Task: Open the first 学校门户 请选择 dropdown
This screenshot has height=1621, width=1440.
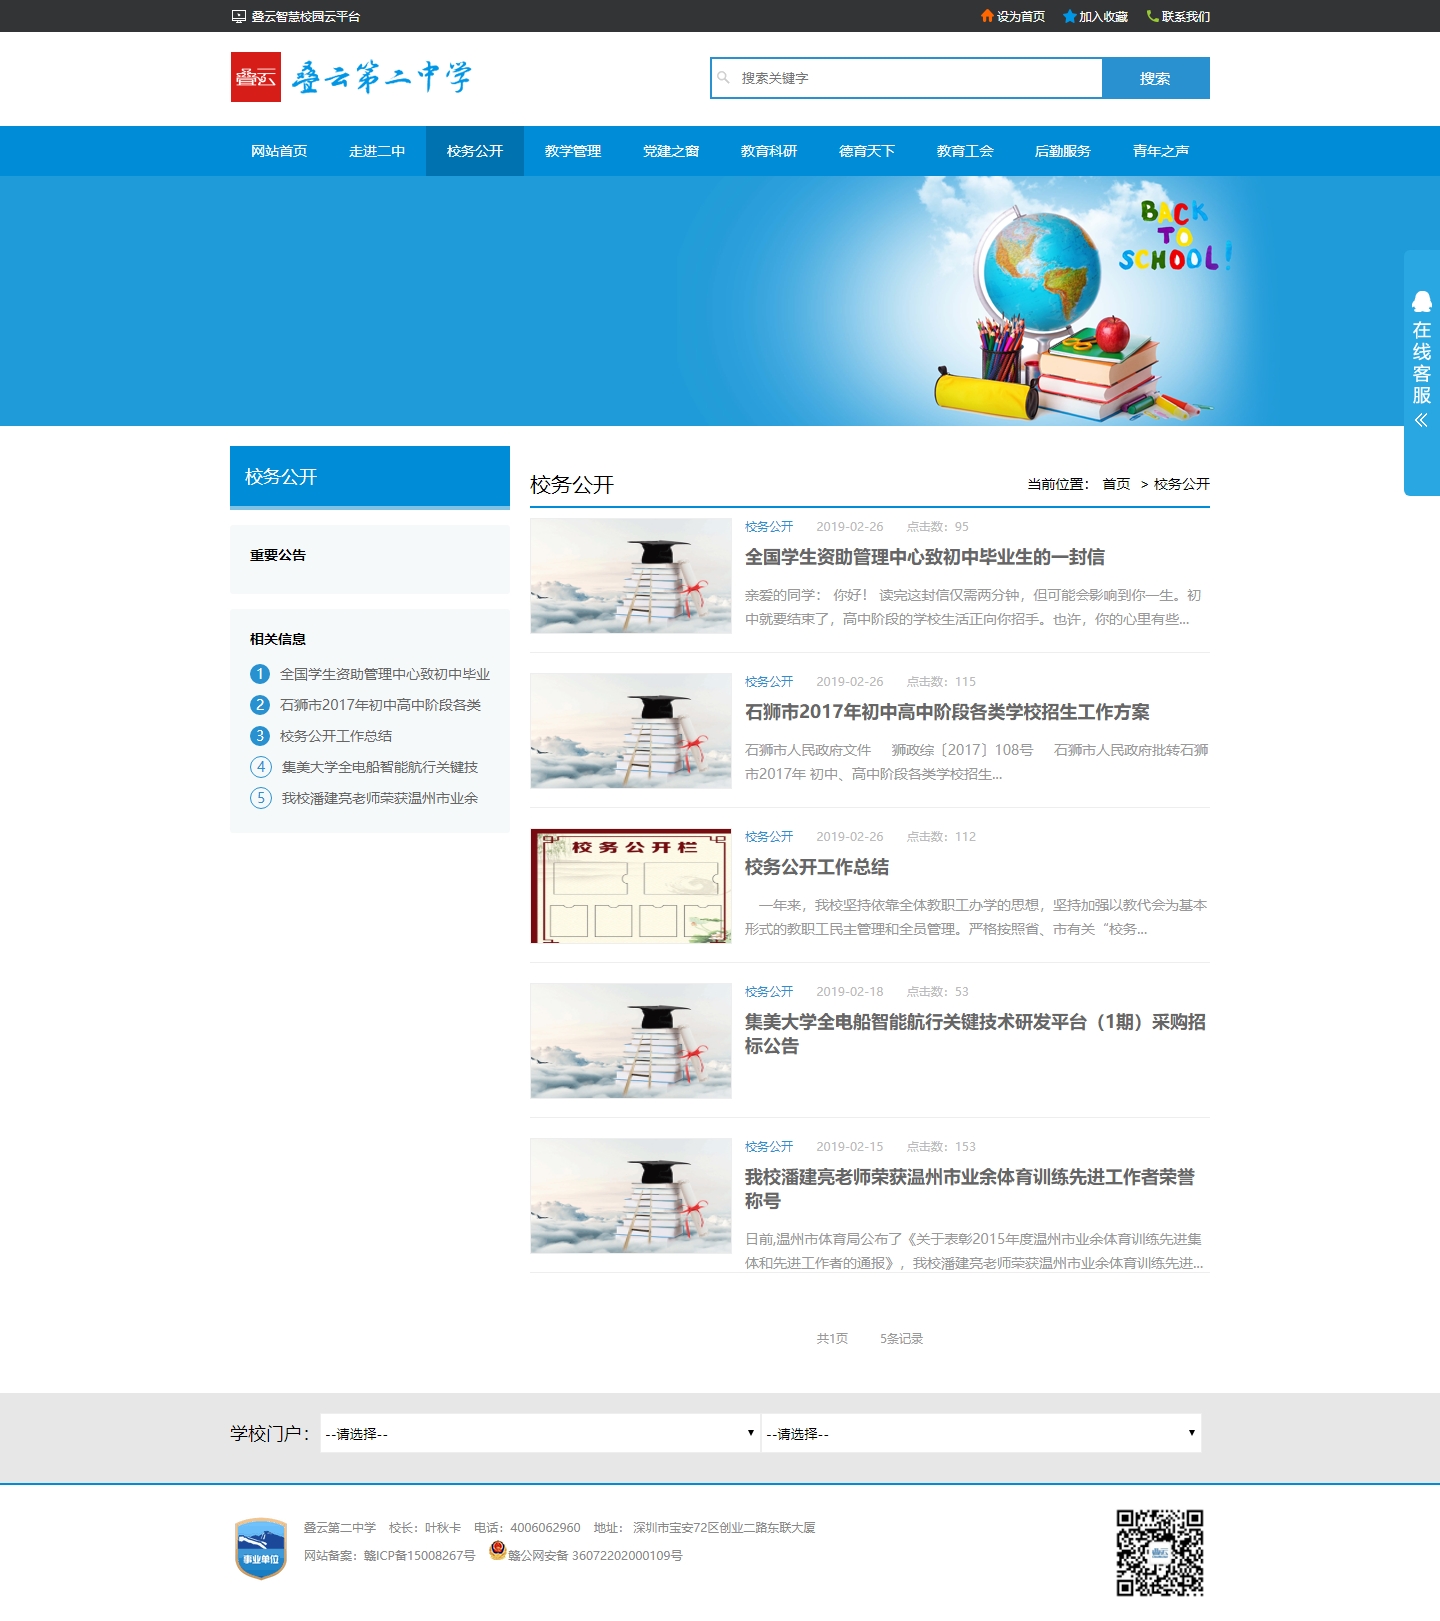Action: pyautogui.click(x=539, y=1433)
